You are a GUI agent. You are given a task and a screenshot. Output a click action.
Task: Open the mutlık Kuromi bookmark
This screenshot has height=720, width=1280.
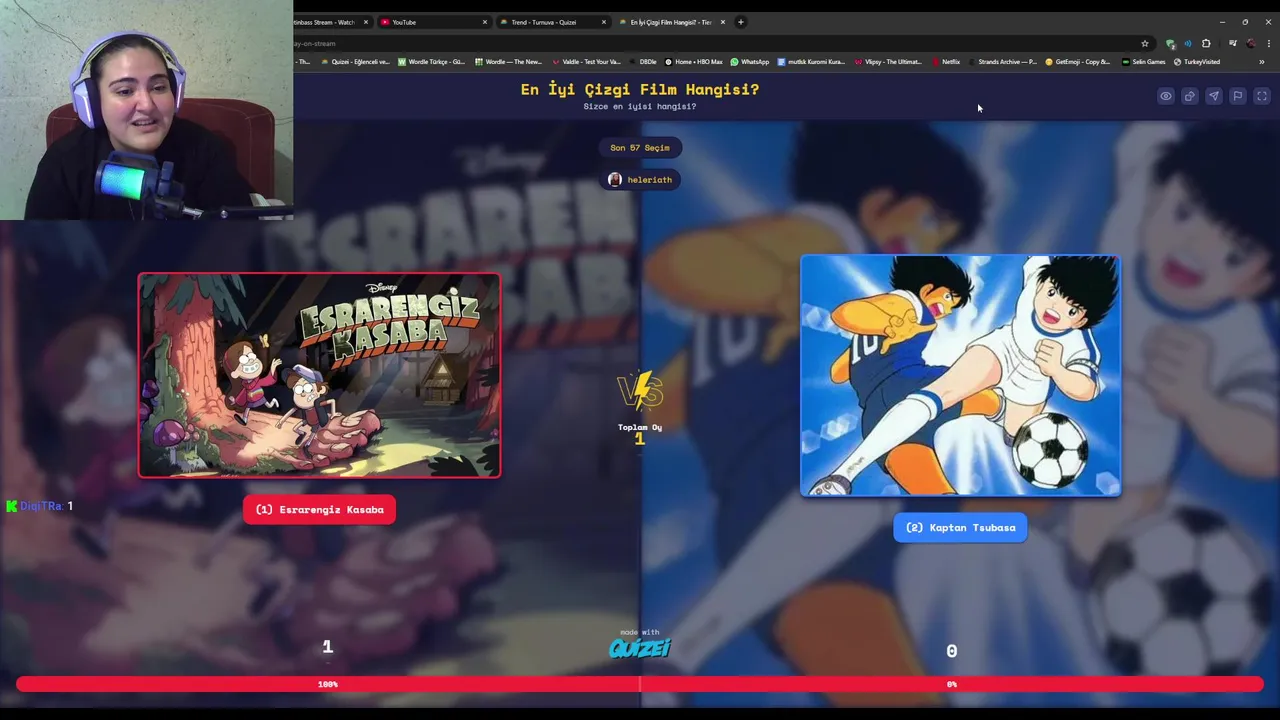tap(811, 62)
